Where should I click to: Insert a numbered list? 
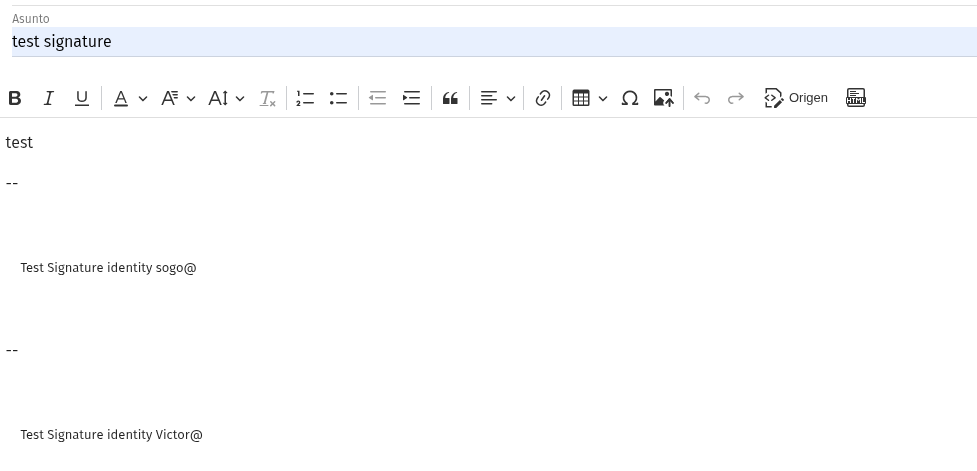[x=305, y=98]
